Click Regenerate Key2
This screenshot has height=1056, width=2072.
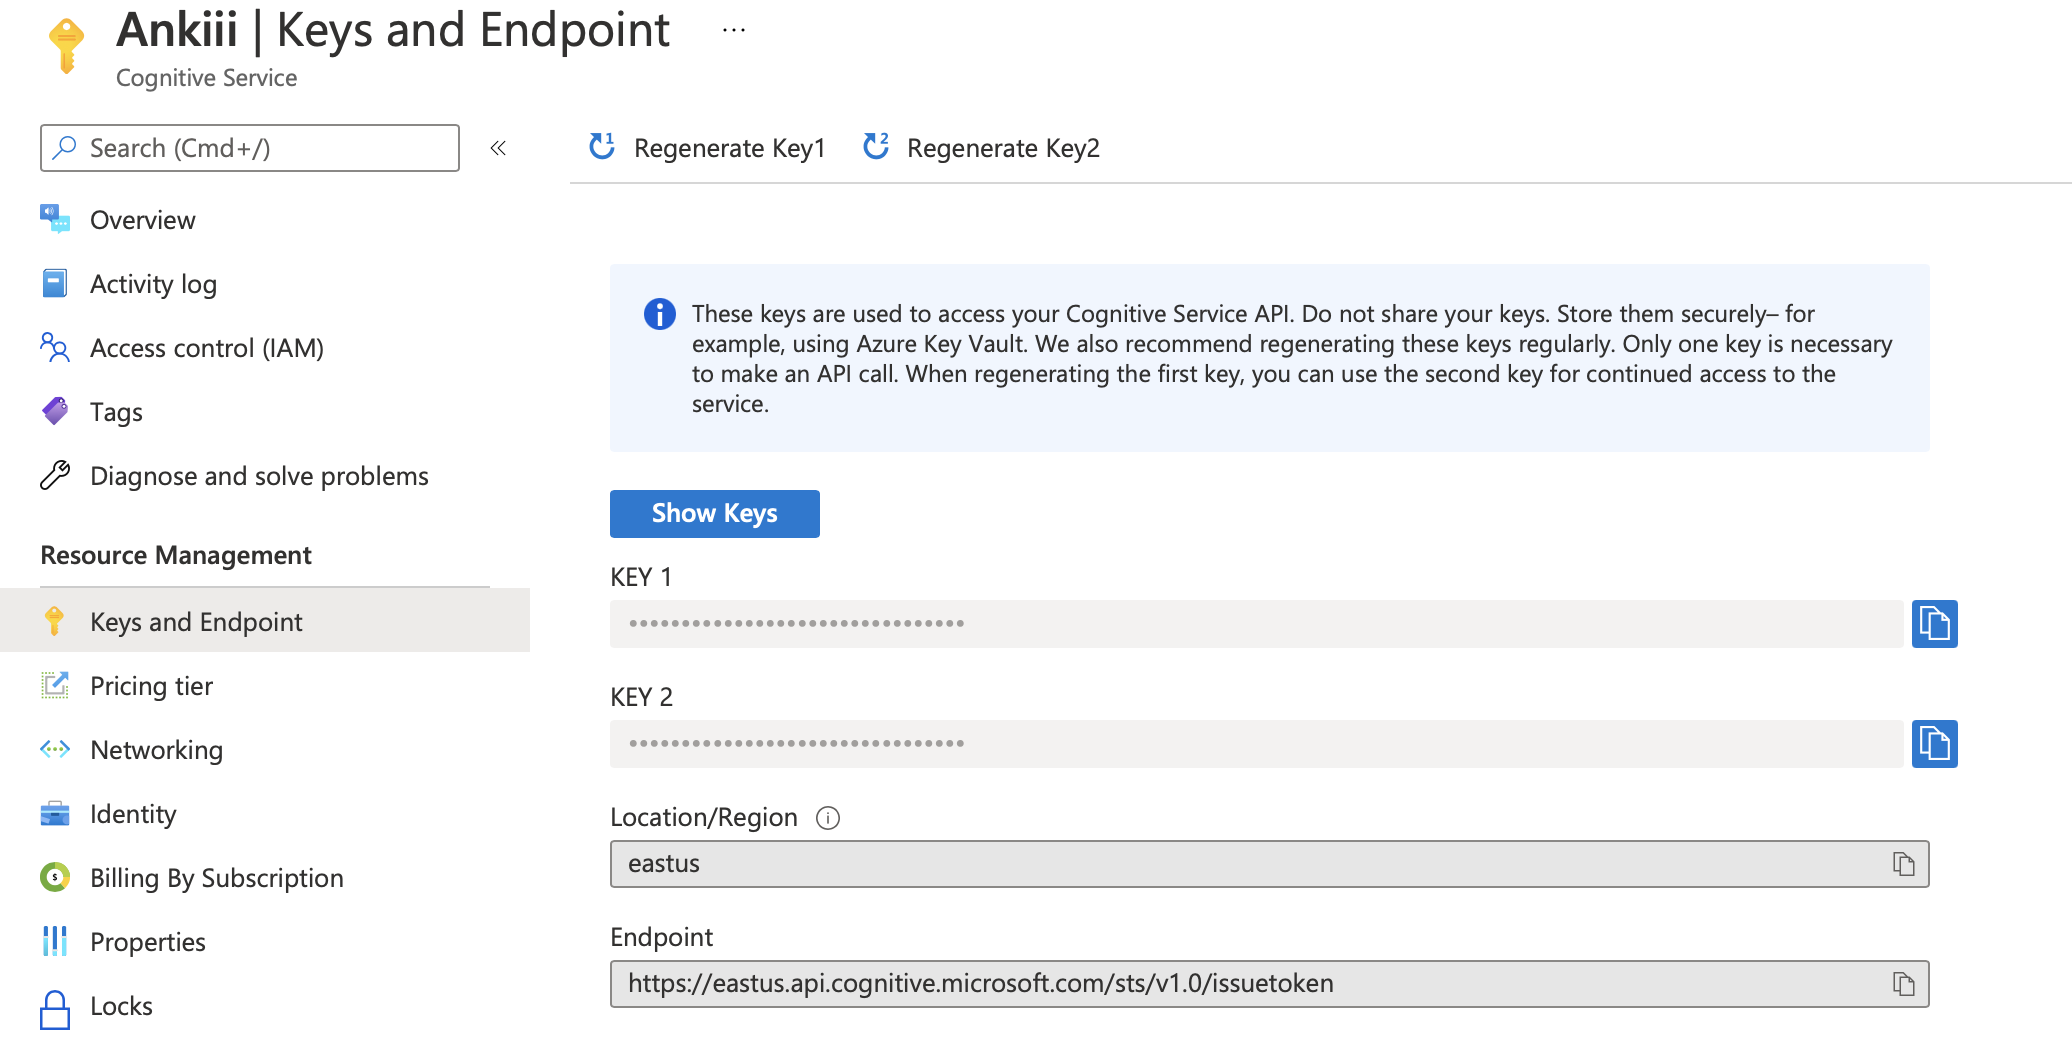tap(1002, 148)
